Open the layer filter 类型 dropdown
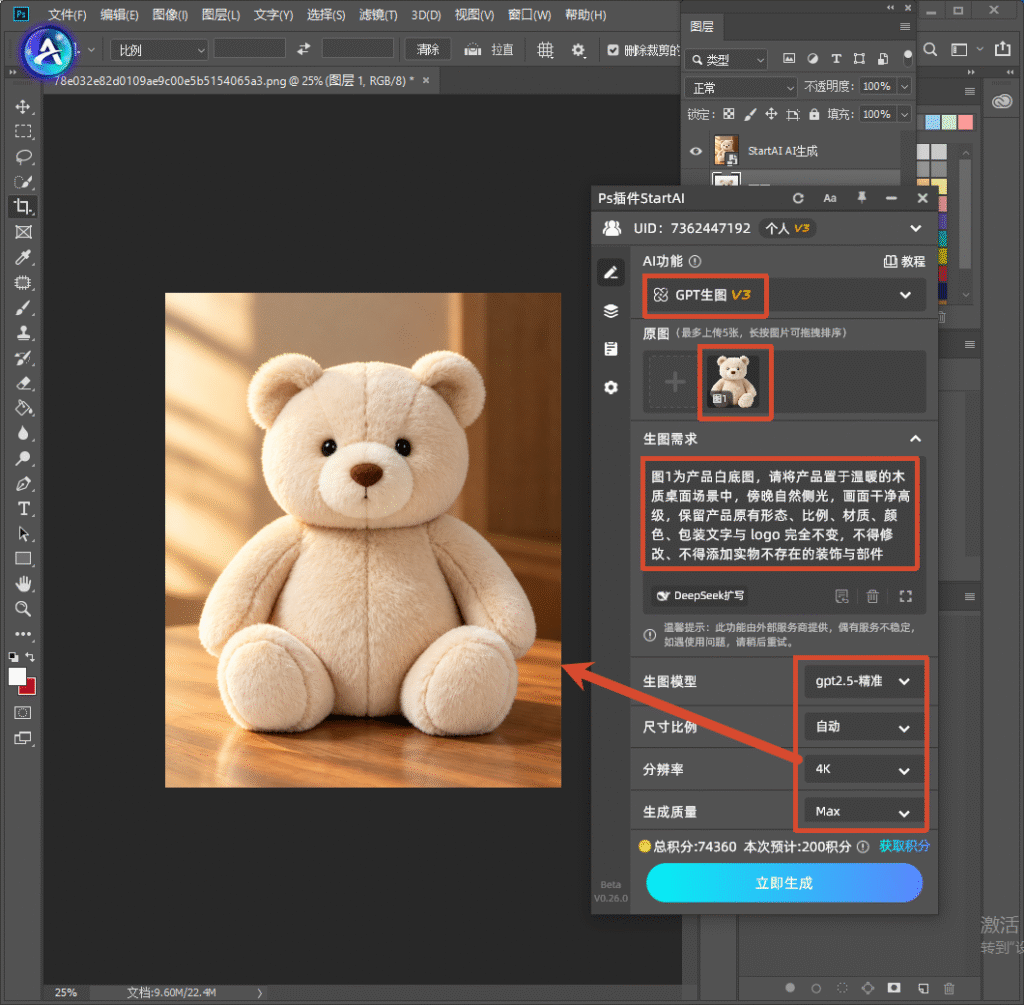 [x=727, y=59]
